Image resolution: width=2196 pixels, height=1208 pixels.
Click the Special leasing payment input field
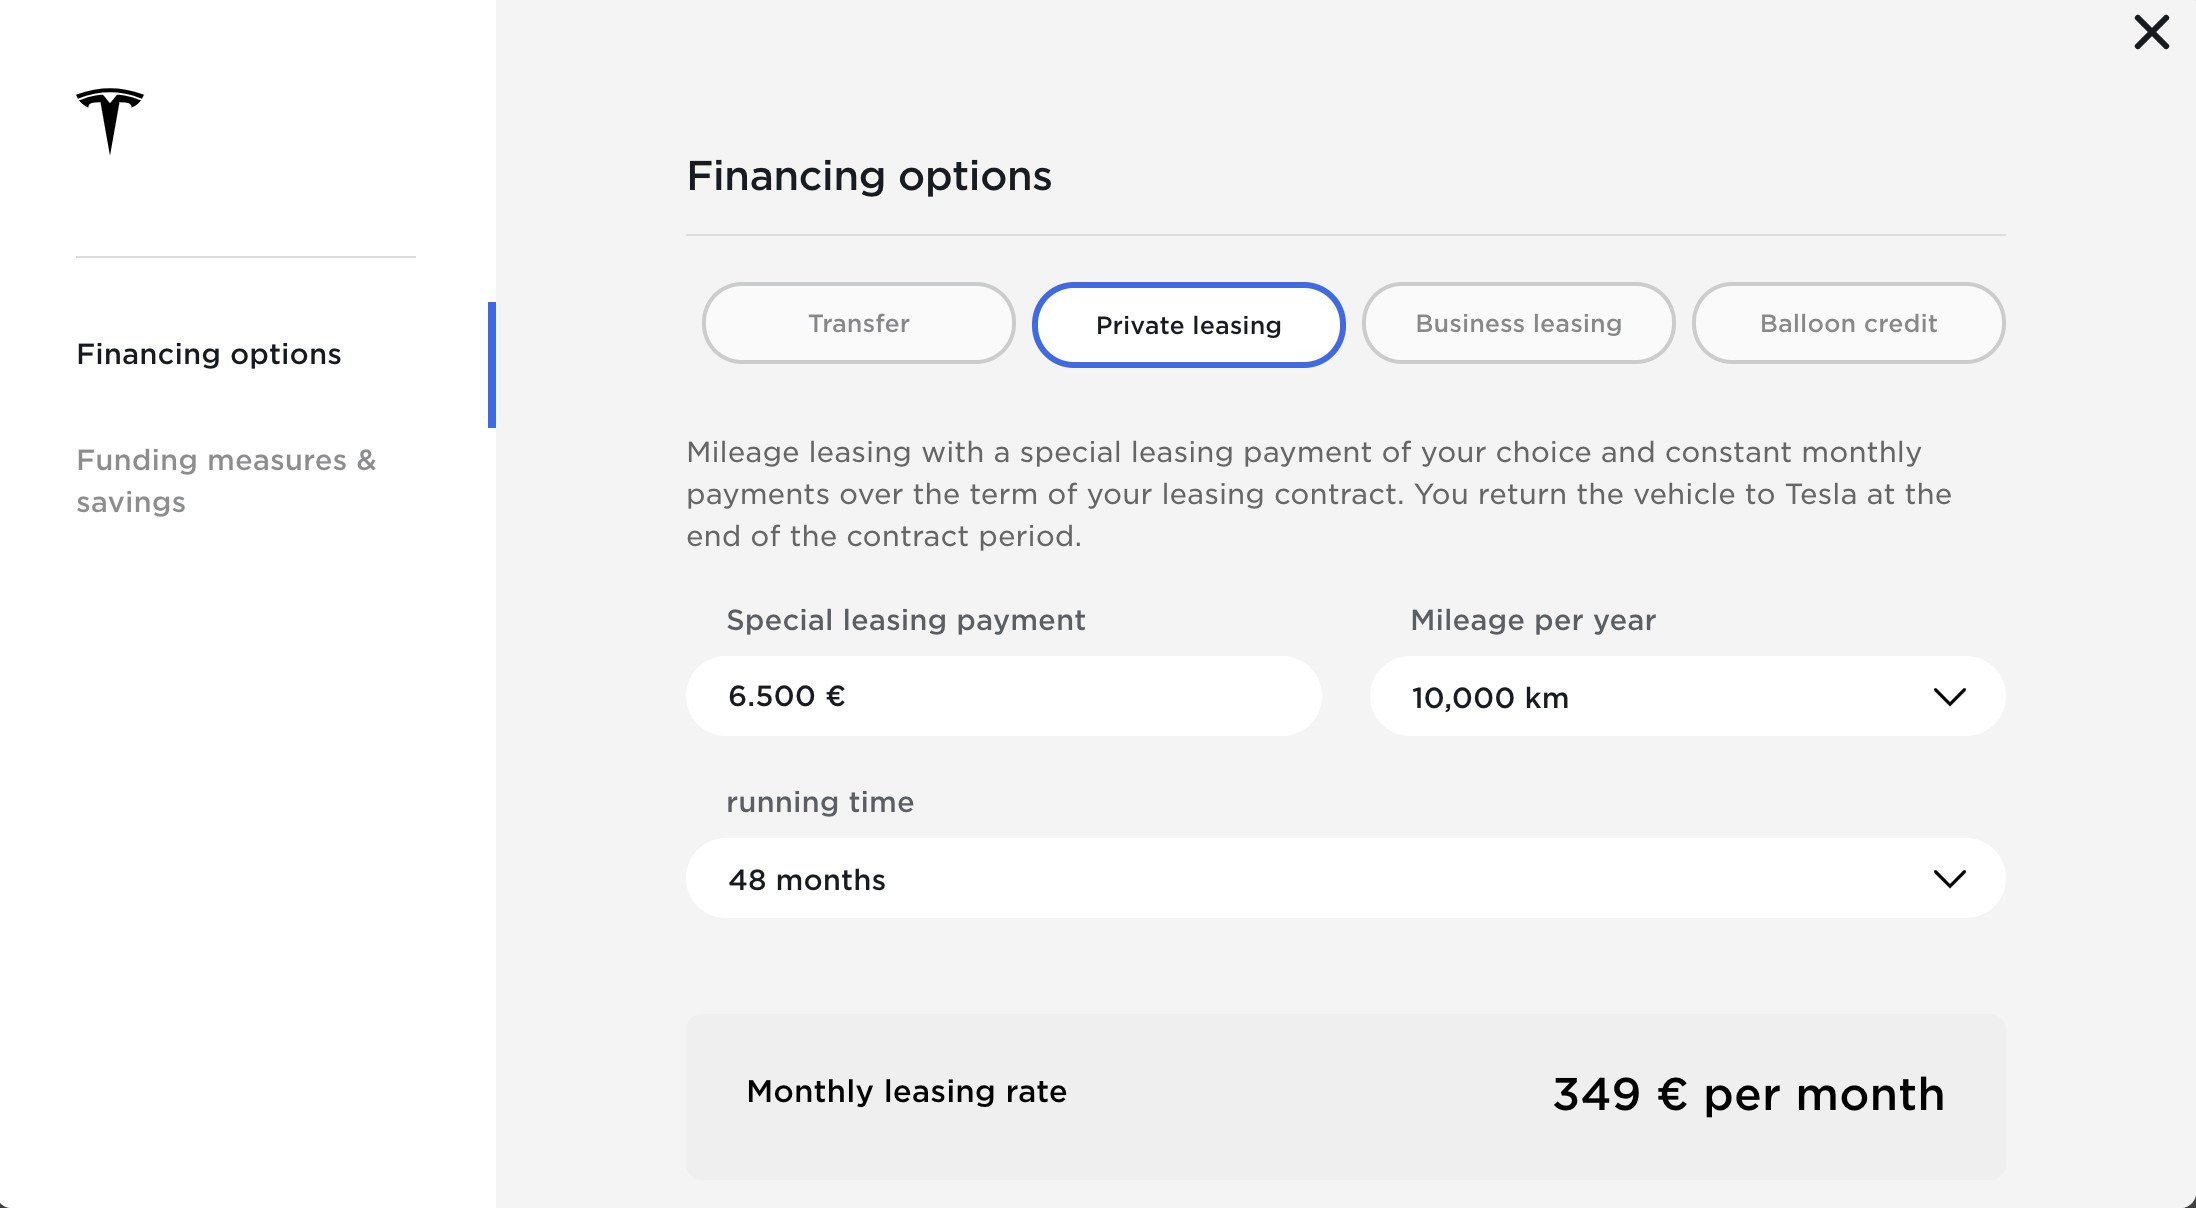1004,697
